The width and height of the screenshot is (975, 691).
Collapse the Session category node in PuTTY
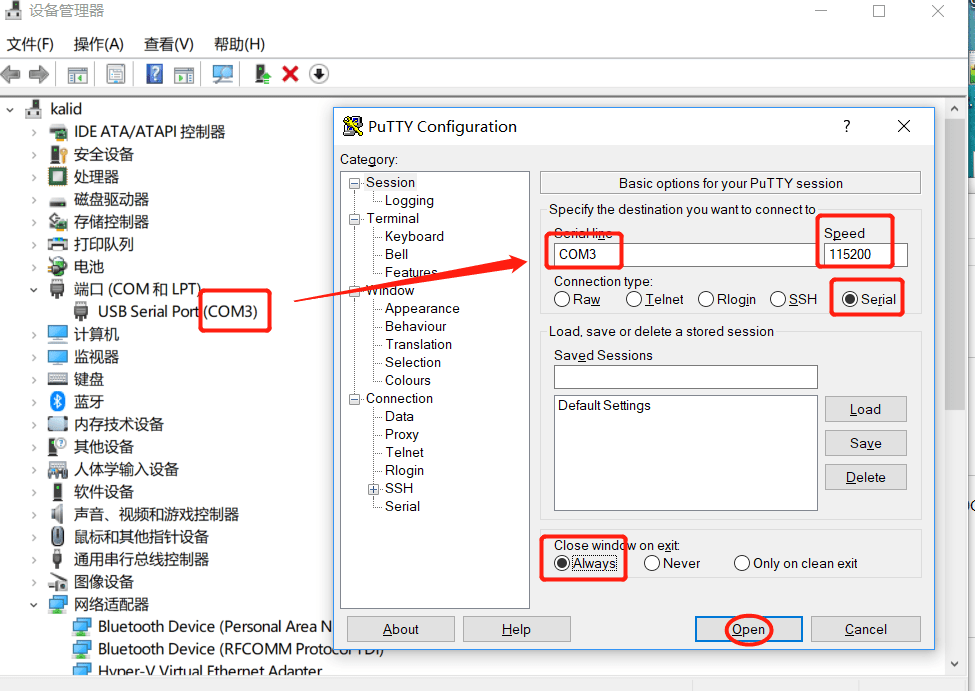point(354,183)
